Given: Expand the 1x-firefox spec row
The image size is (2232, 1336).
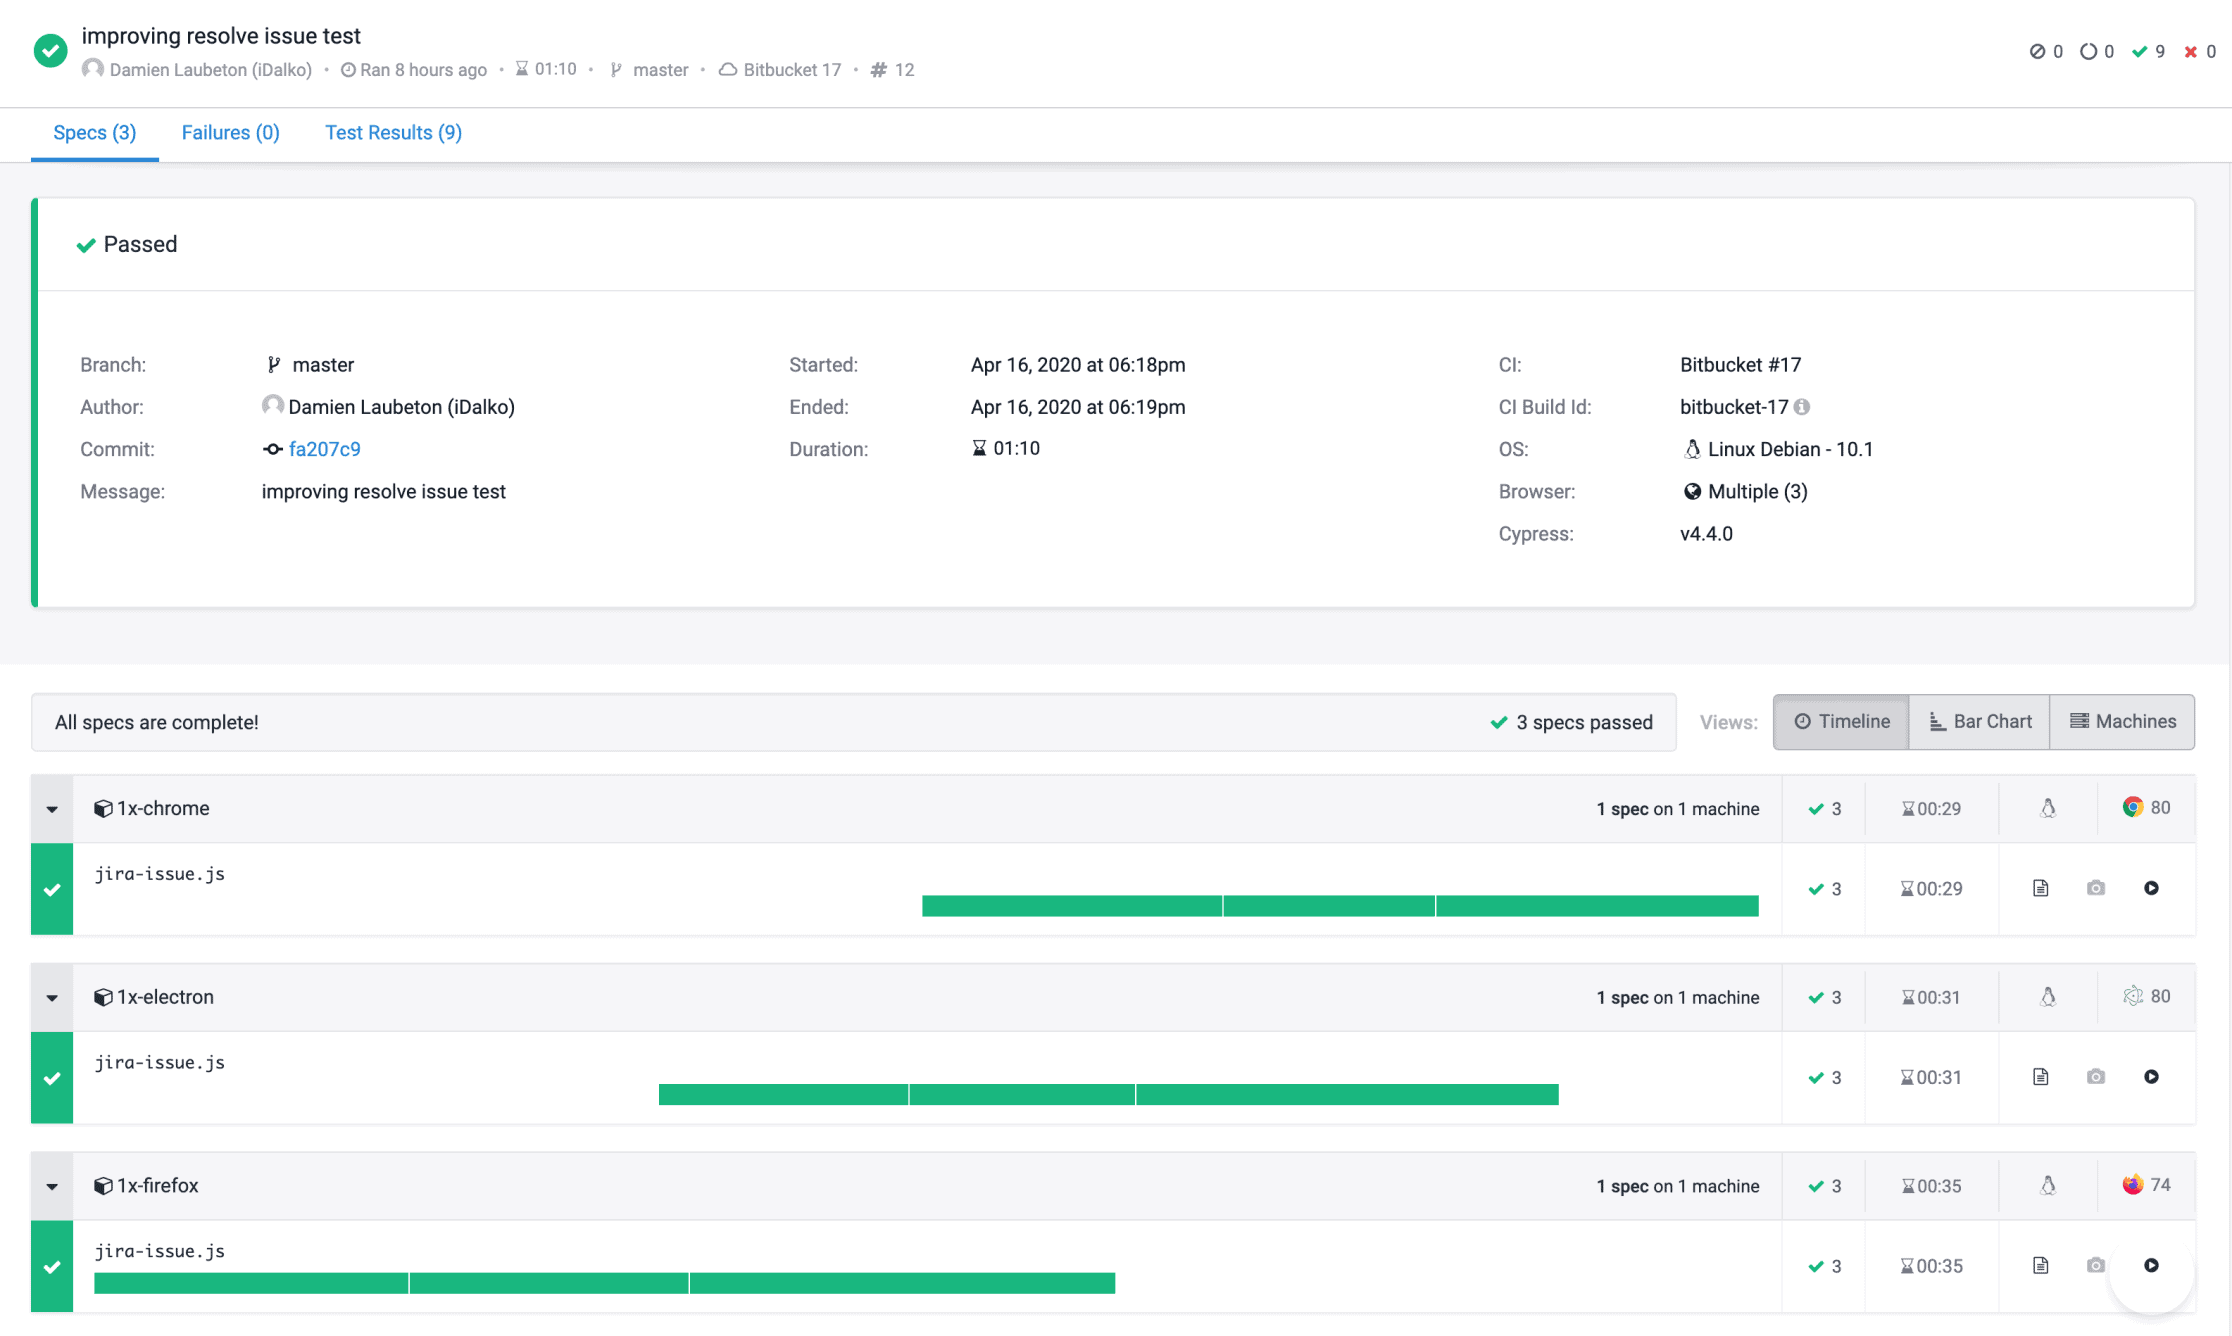Looking at the screenshot, I should (52, 1185).
